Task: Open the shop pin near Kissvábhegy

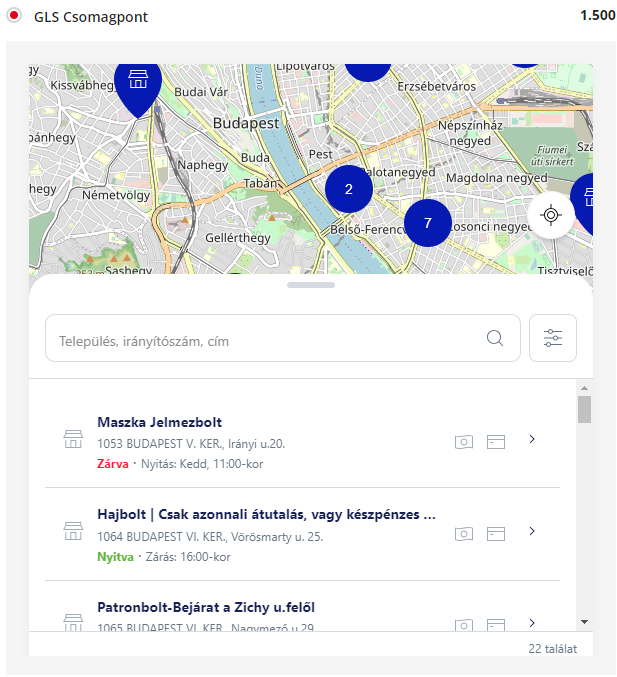Action: click(x=138, y=89)
